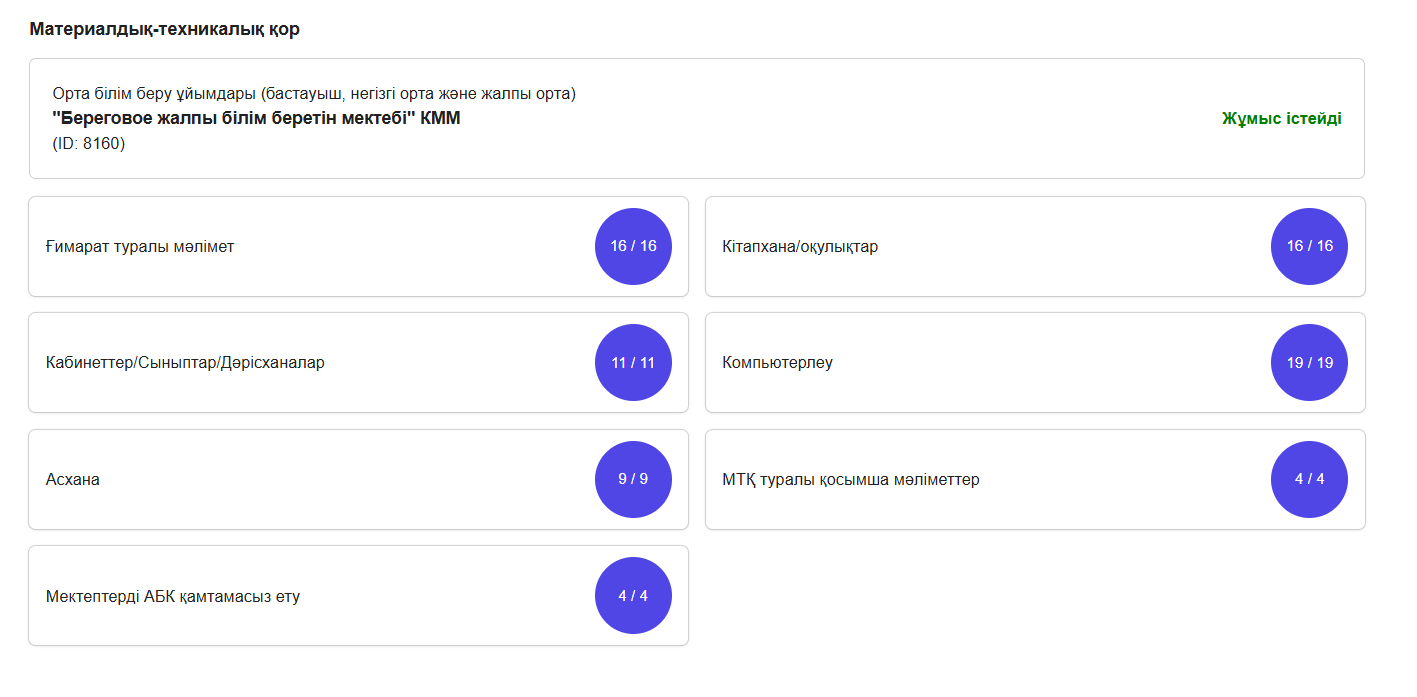This screenshot has width=1417, height=697.
Task: Click the Береговое жалпы білім беретін мектебі name
Action: pos(256,118)
